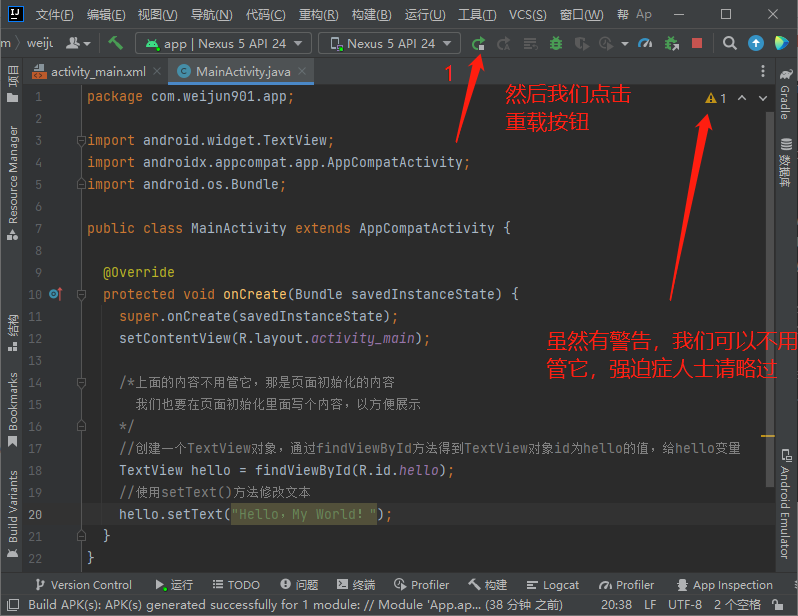Image resolution: width=798 pixels, height=616 pixels.
Task: Open Bookmarks side panel
Action: (x=13, y=410)
